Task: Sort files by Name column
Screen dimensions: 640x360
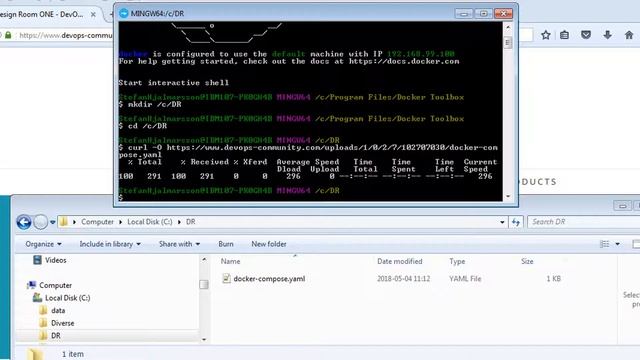Action: click(230, 261)
